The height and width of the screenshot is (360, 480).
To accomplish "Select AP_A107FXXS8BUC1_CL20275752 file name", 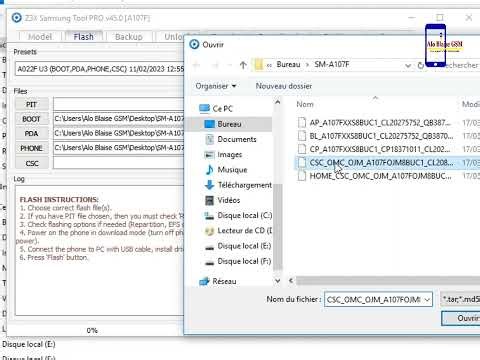I will point(380,122).
